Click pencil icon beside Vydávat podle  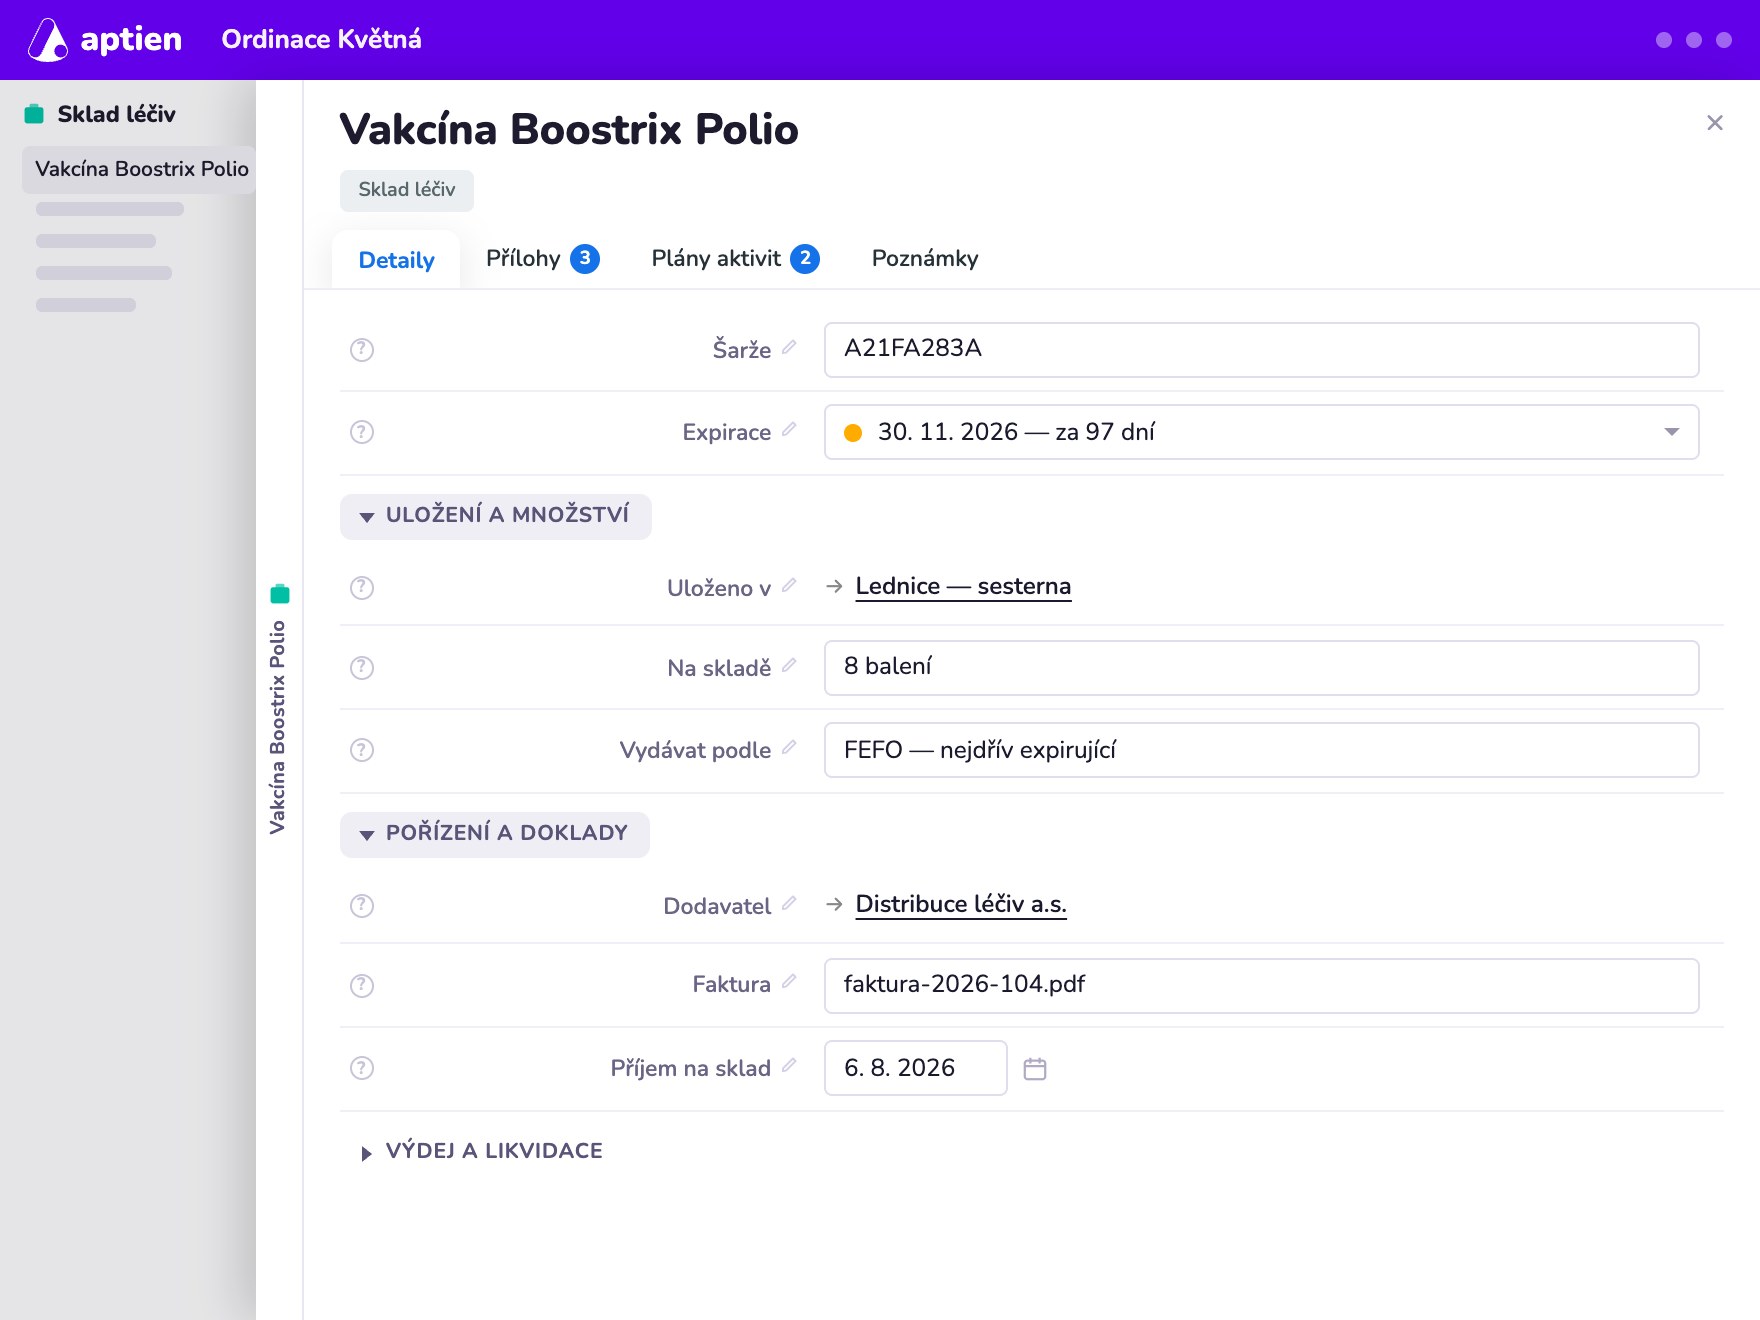click(x=789, y=747)
